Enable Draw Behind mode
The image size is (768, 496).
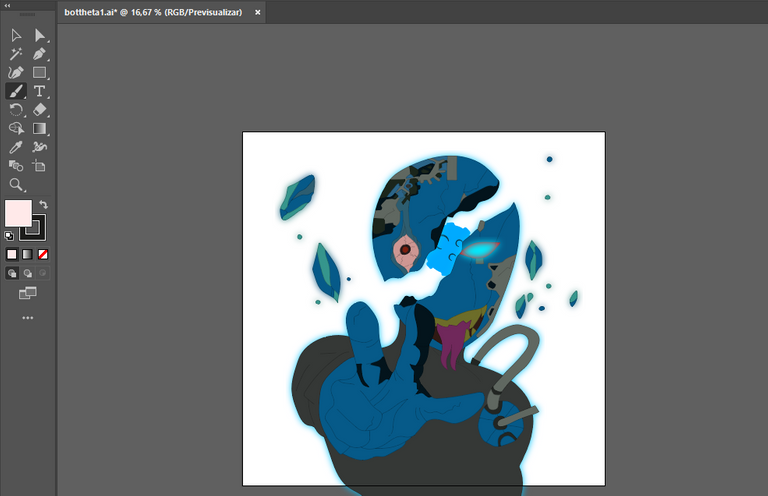[x=27, y=273]
